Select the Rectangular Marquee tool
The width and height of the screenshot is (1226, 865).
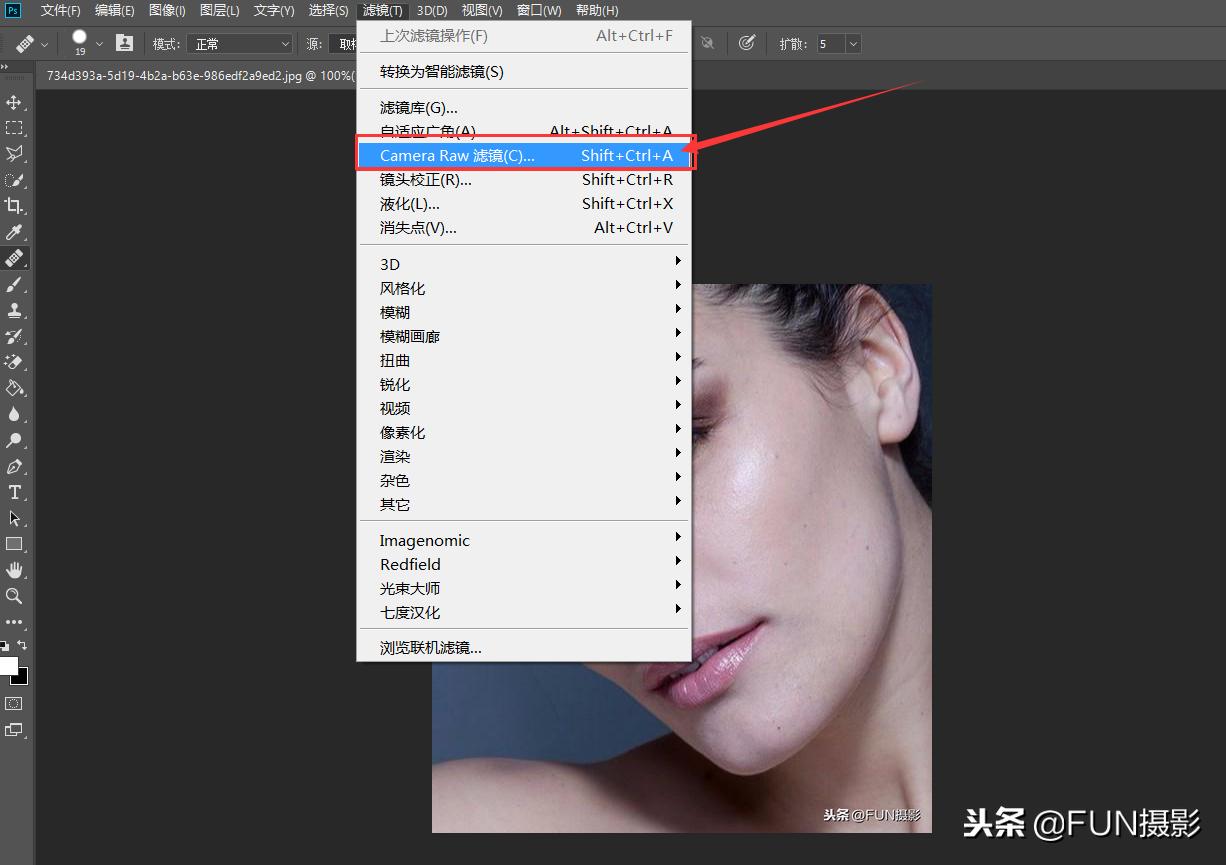tap(14, 128)
